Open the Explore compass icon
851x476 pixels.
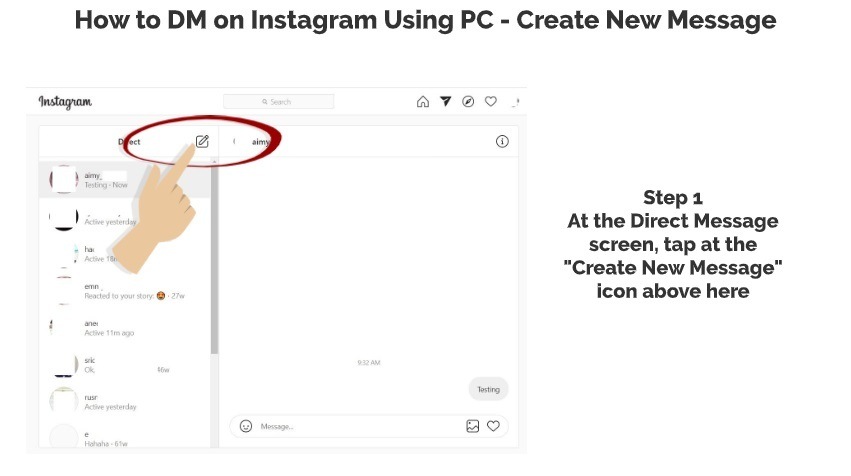[x=468, y=101]
